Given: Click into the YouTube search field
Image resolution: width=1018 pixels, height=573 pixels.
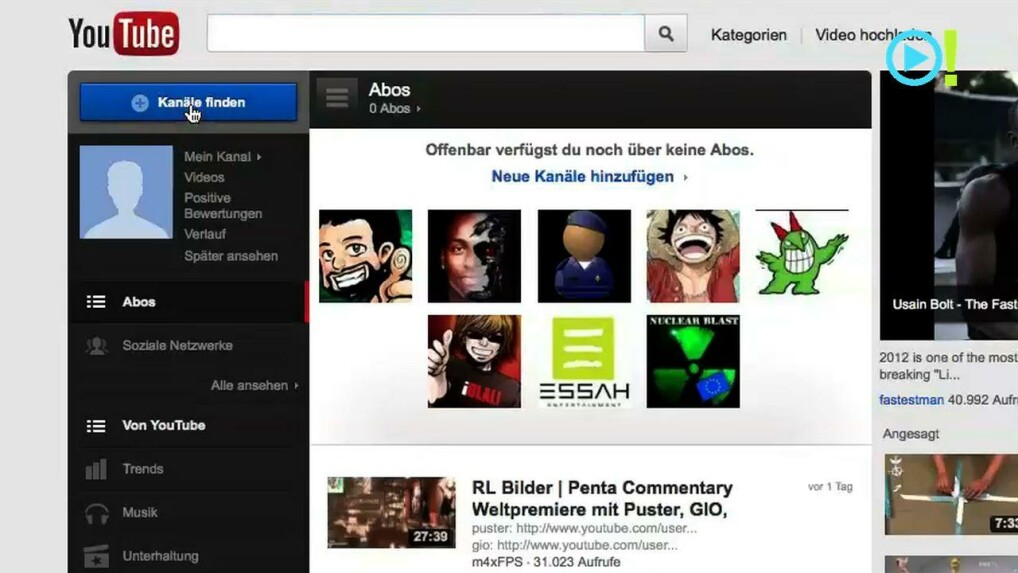Looking at the screenshot, I should [425, 34].
